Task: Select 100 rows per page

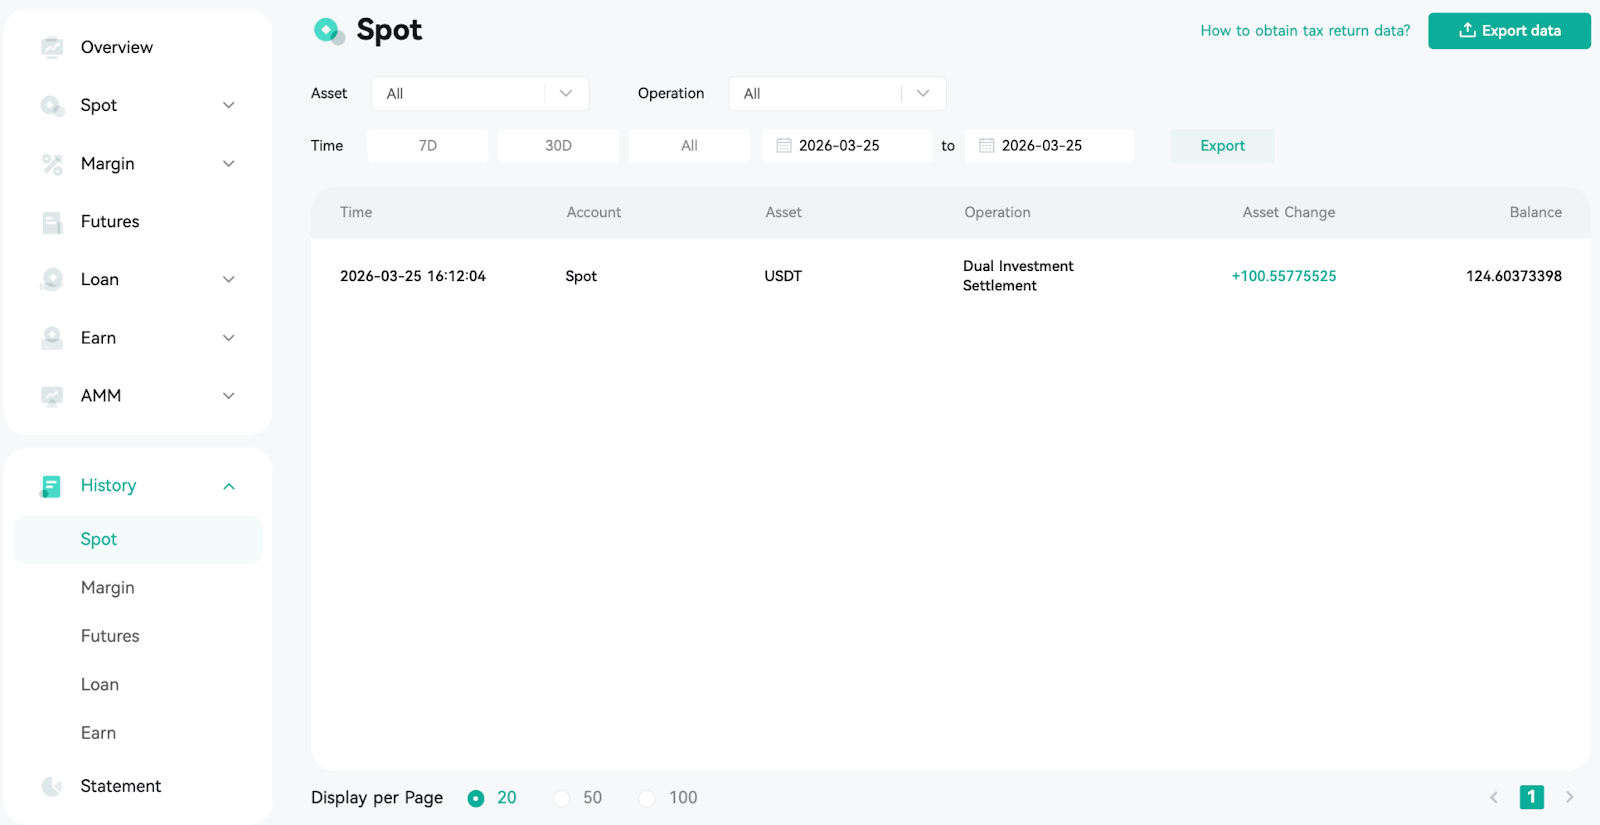Action: [x=647, y=798]
